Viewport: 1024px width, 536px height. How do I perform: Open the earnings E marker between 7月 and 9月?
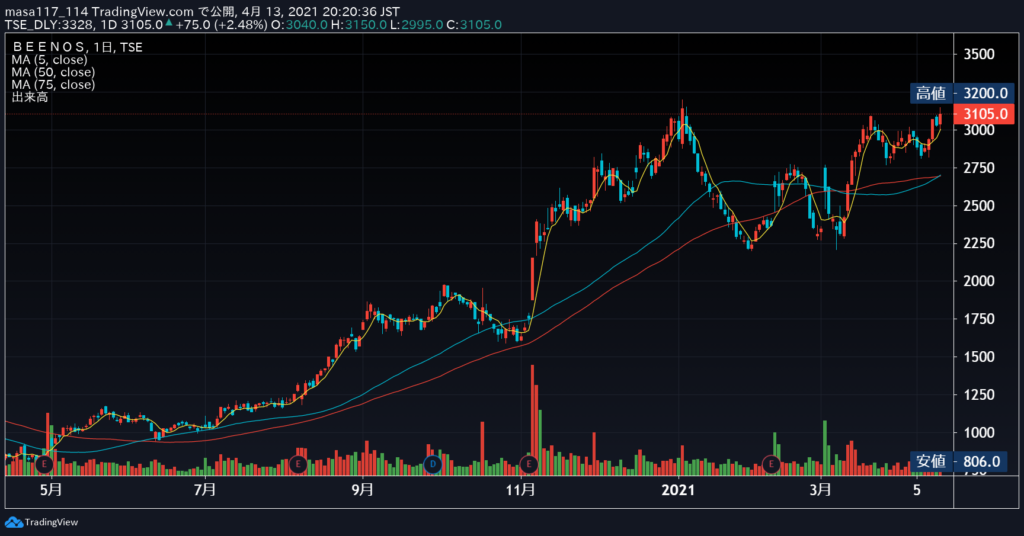[298, 465]
